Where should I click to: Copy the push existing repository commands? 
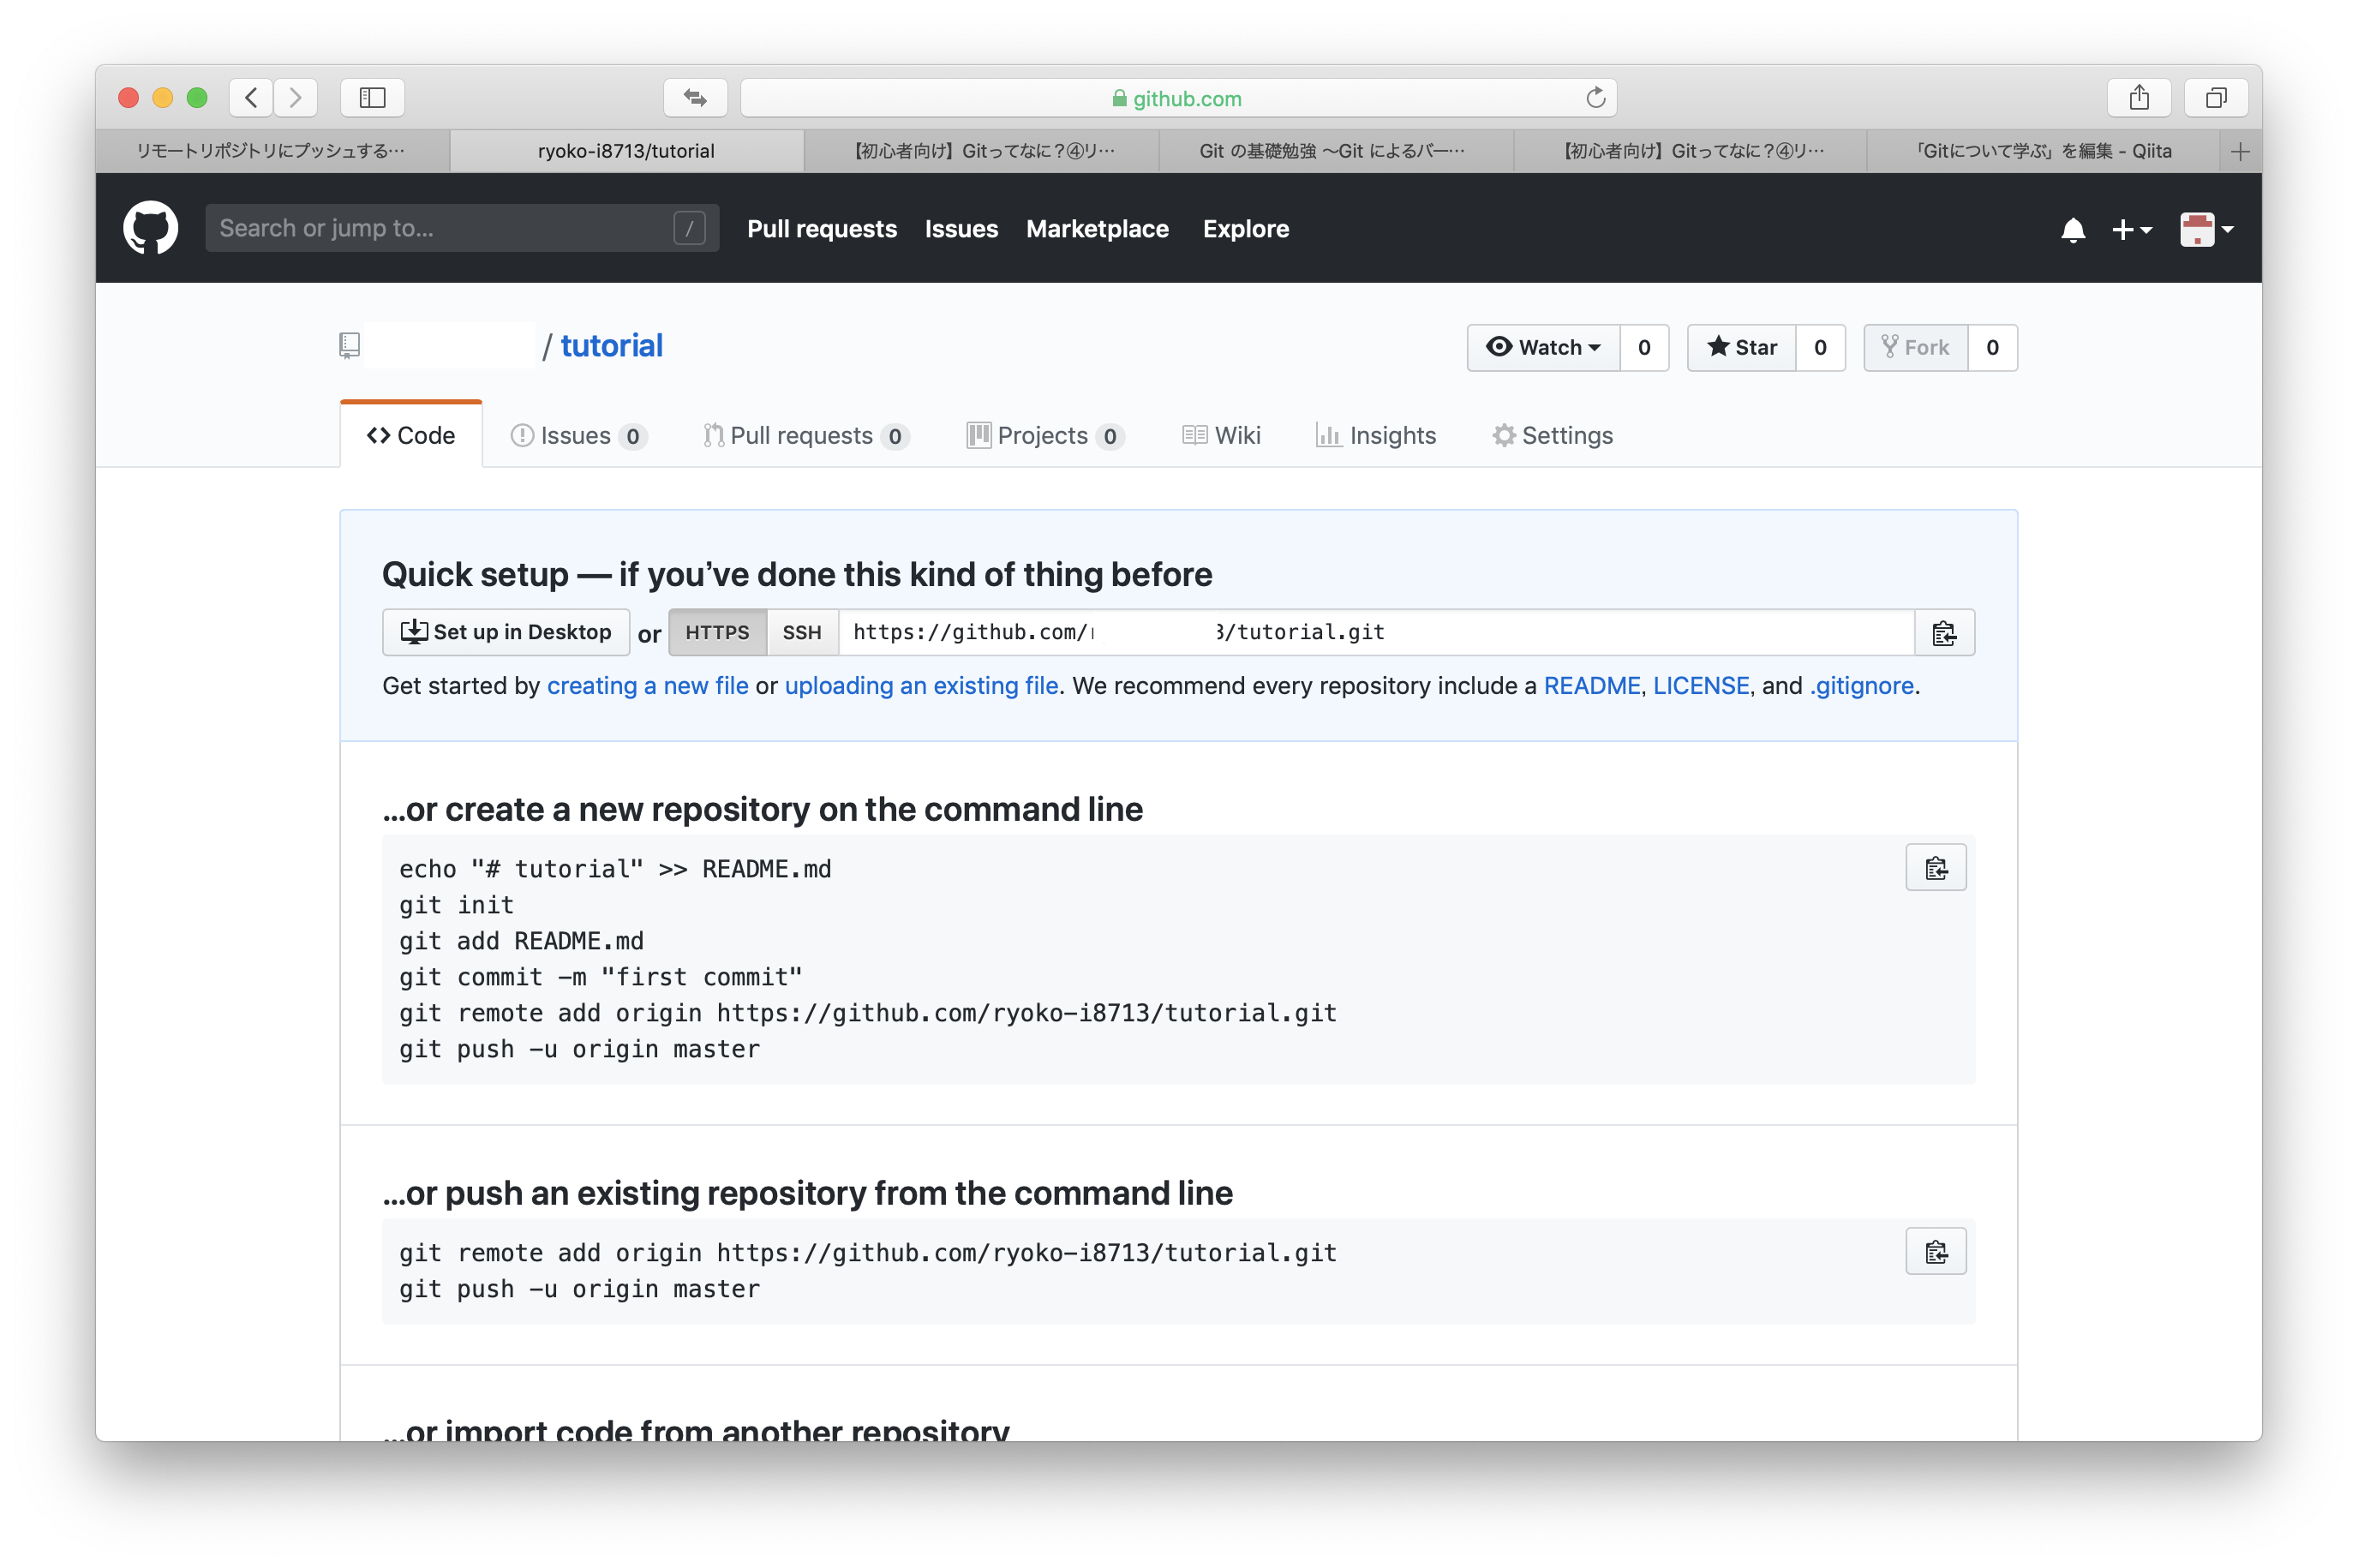(x=1935, y=1252)
